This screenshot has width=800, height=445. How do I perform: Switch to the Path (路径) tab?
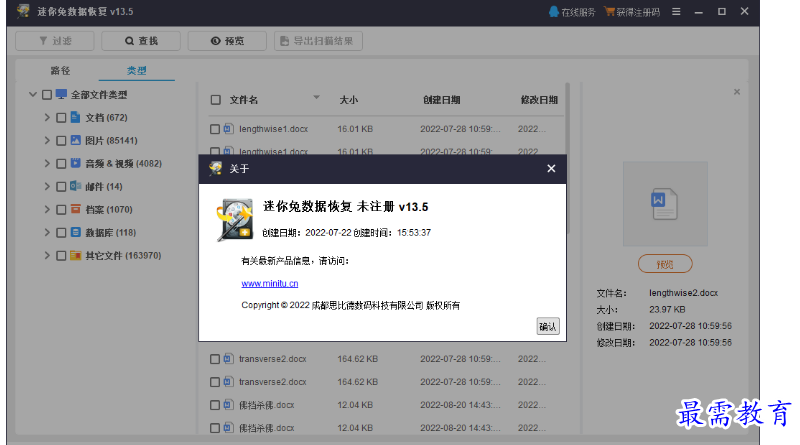(60, 70)
